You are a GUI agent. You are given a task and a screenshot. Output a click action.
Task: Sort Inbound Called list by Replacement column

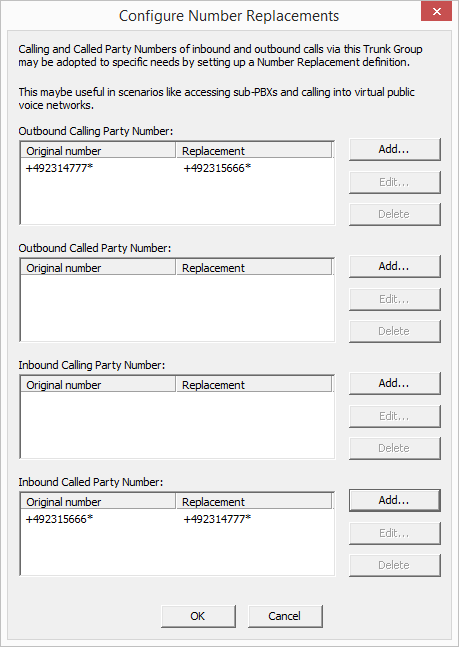(x=254, y=502)
